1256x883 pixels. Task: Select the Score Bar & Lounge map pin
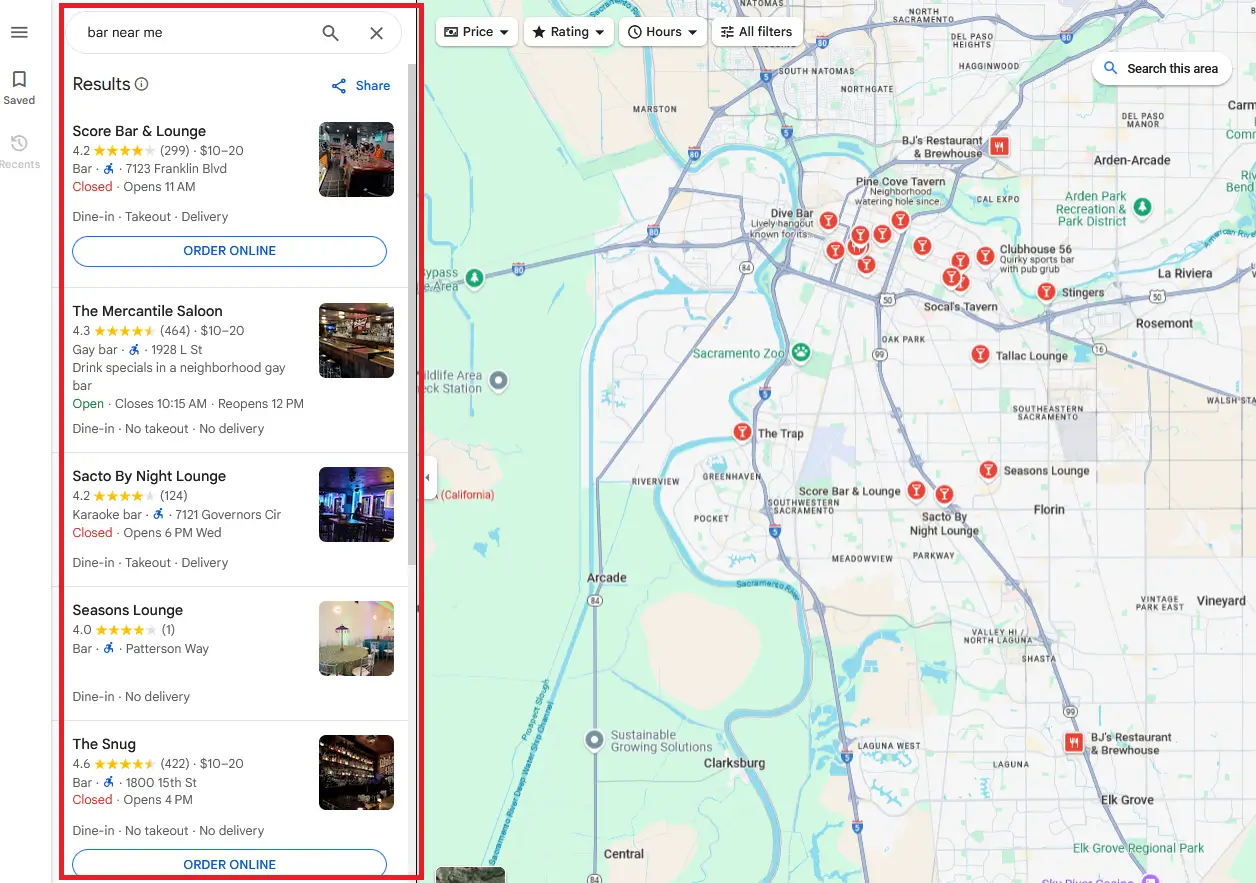916,490
